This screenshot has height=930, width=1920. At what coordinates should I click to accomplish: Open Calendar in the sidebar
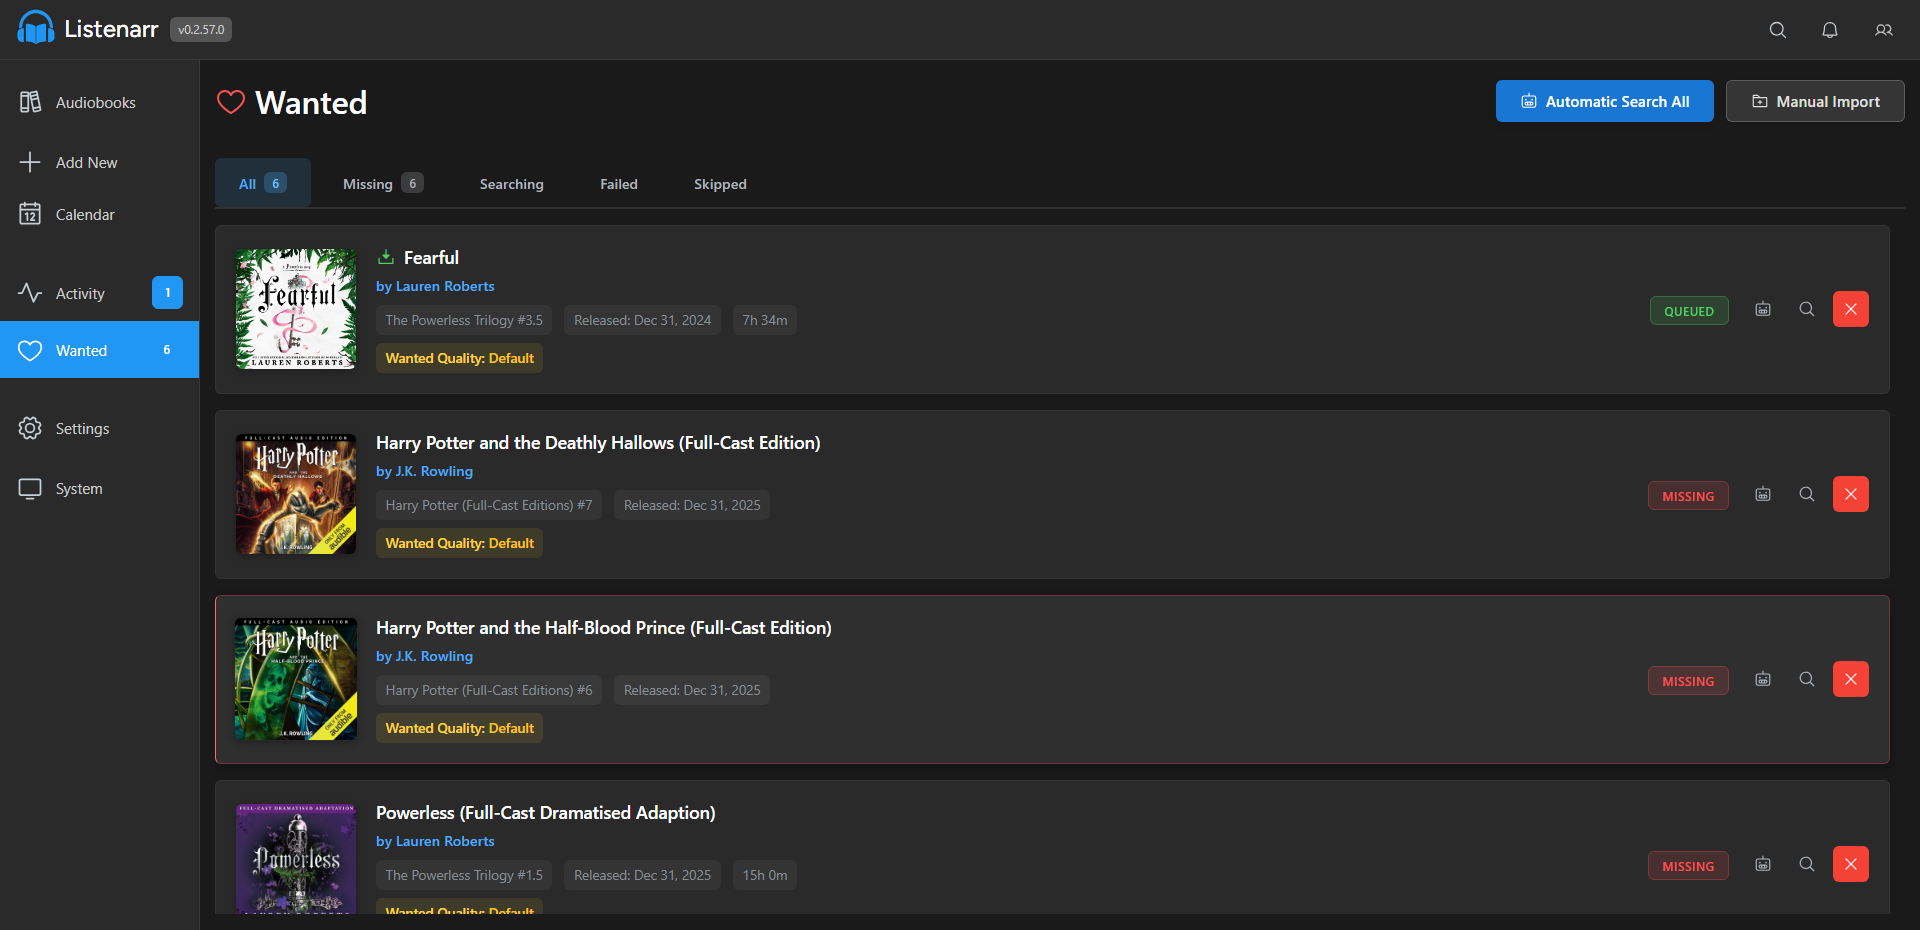click(x=100, y=214)
